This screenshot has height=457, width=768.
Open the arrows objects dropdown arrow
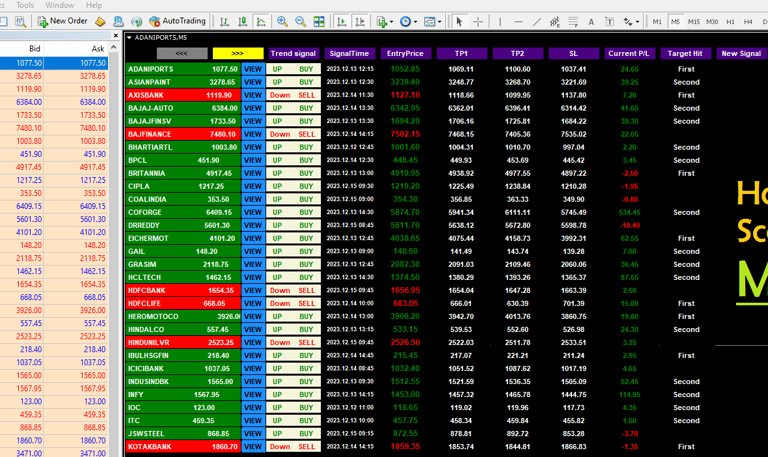637,22
